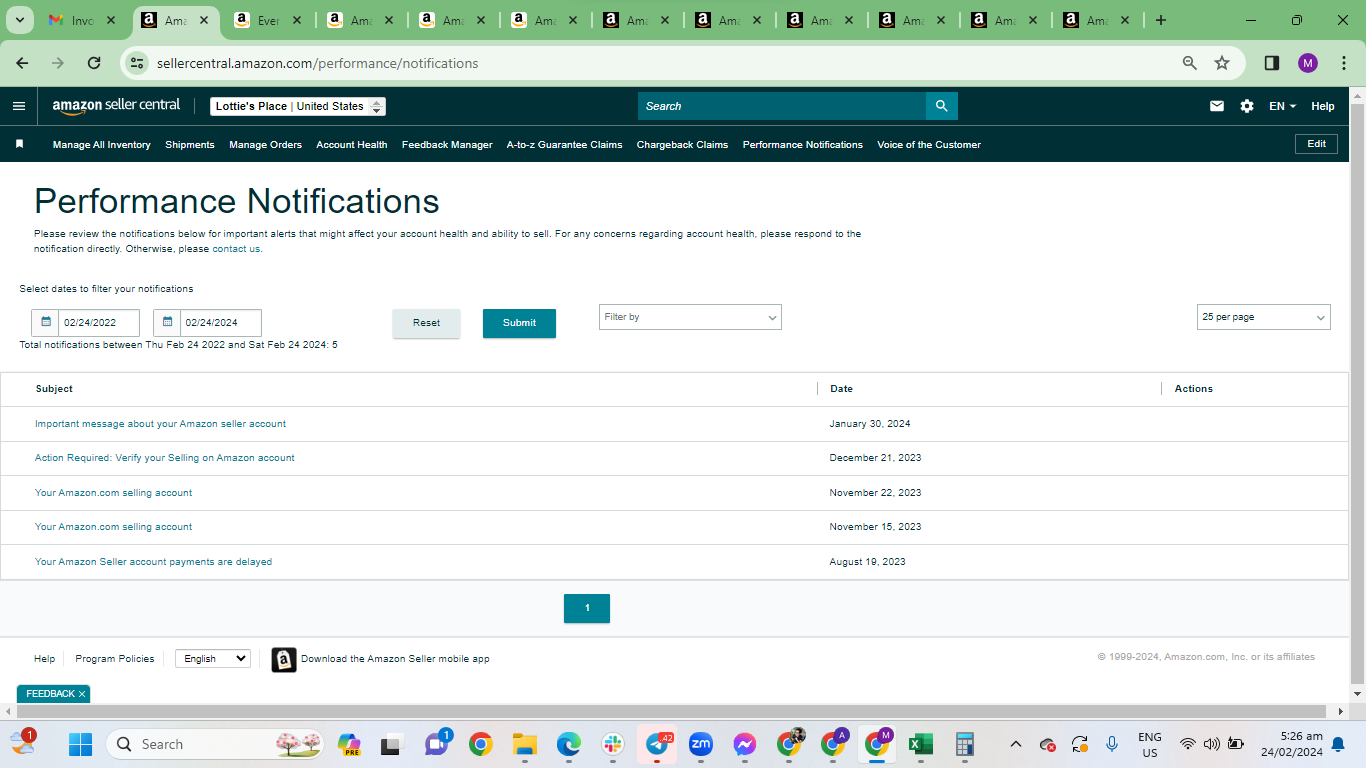Image resolution: width=1366 pixels, height=768 pixels.
Task: Open Chrome side panel
Action: (1272, 63)
